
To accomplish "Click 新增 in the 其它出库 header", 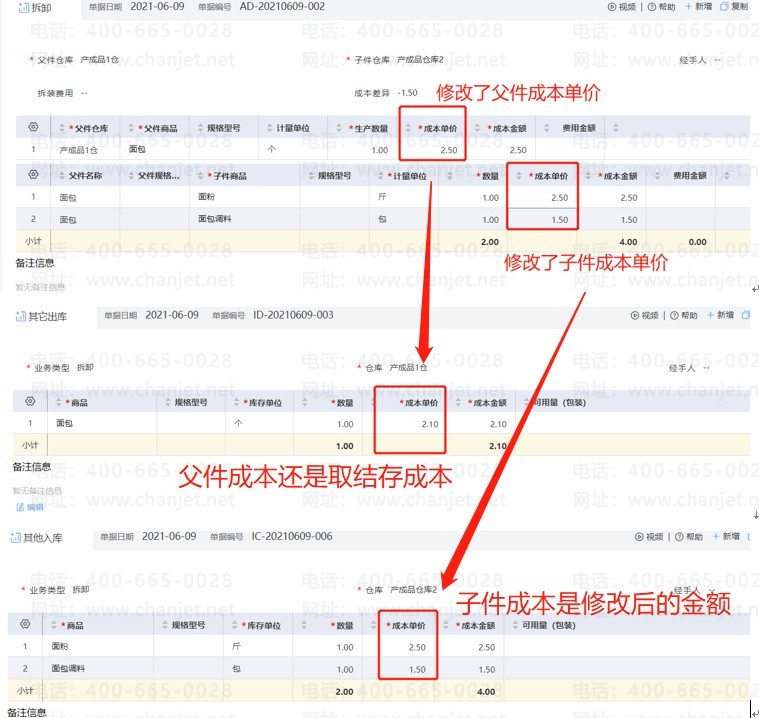I will pos(720,316).
